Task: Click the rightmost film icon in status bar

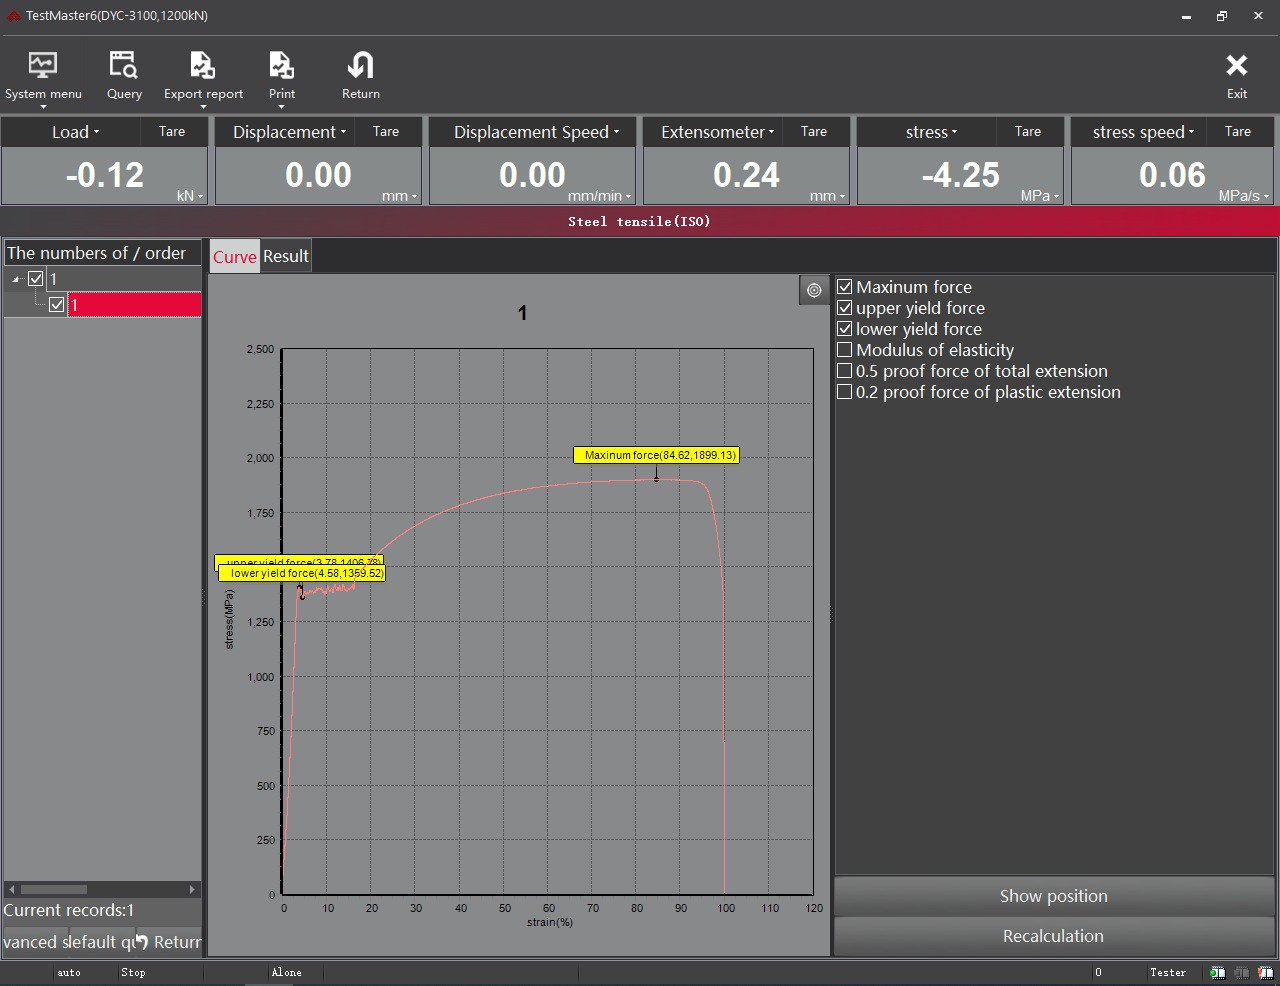Action: coord(1265,972)
